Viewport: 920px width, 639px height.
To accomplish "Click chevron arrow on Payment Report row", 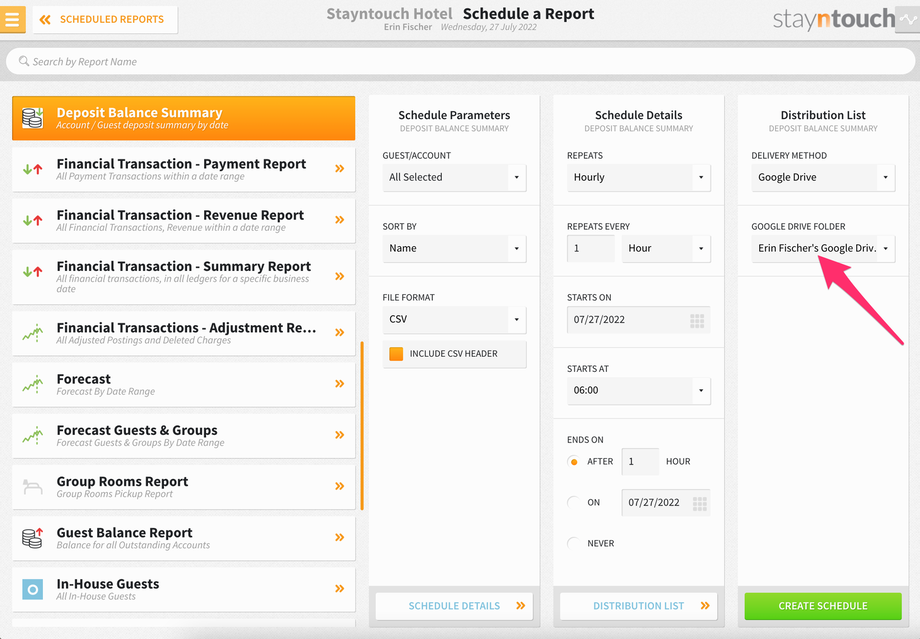I will [340, 169].
